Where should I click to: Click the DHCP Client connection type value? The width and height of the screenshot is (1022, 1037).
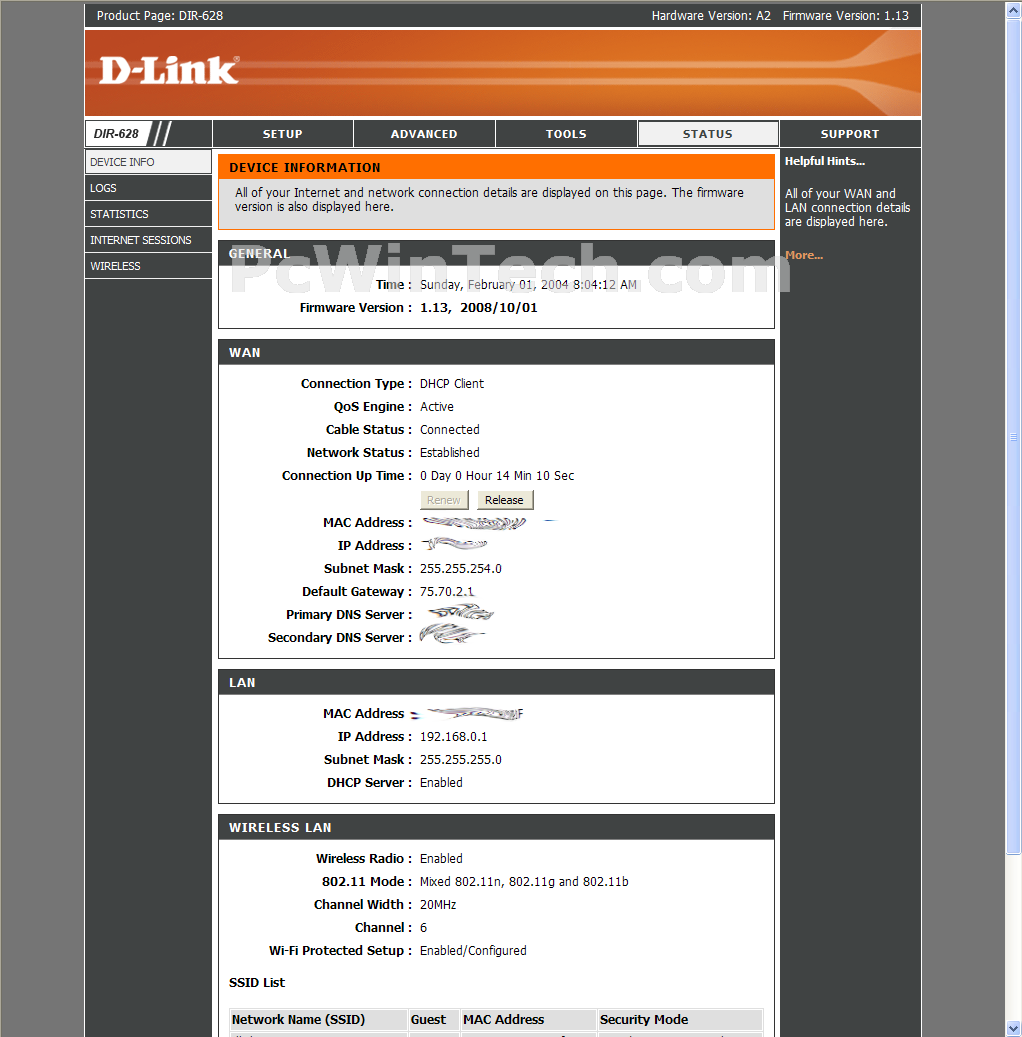[x=452, y=384]
